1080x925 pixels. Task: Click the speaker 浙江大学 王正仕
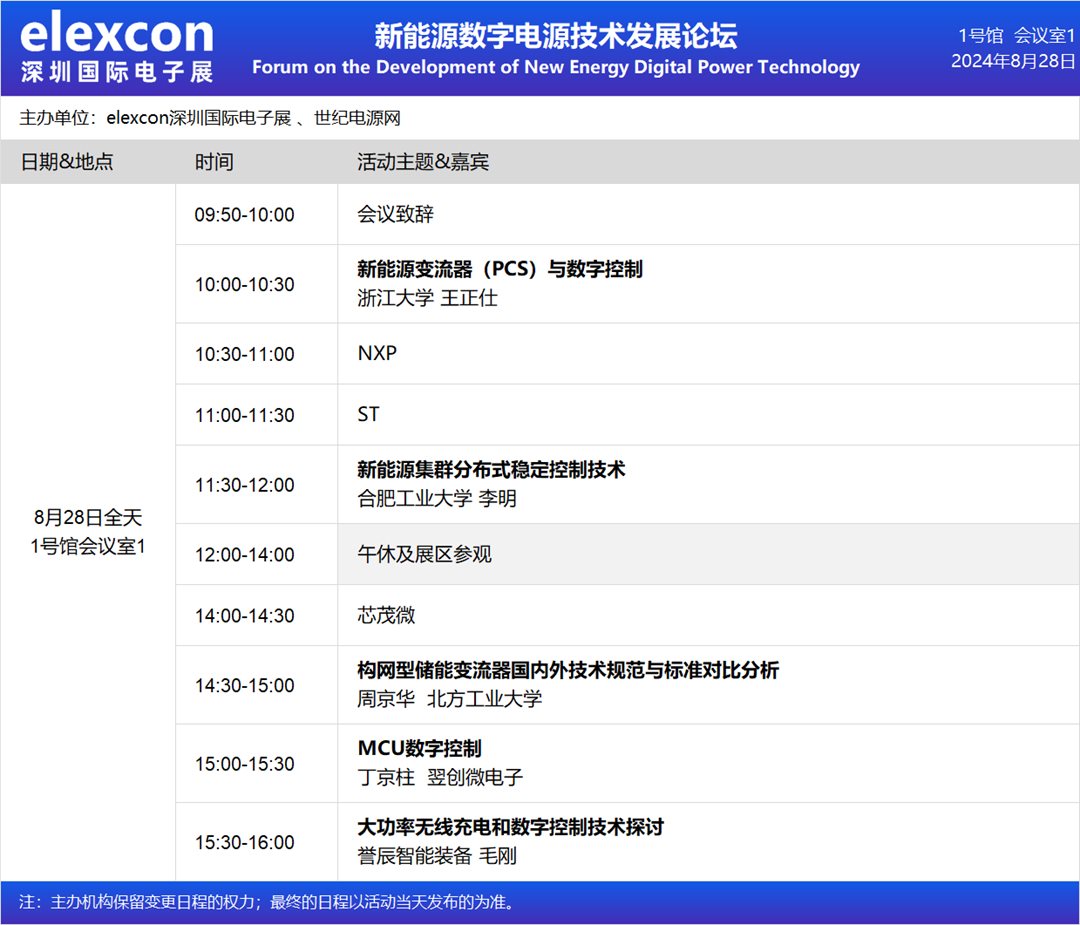tap(427, 298)
